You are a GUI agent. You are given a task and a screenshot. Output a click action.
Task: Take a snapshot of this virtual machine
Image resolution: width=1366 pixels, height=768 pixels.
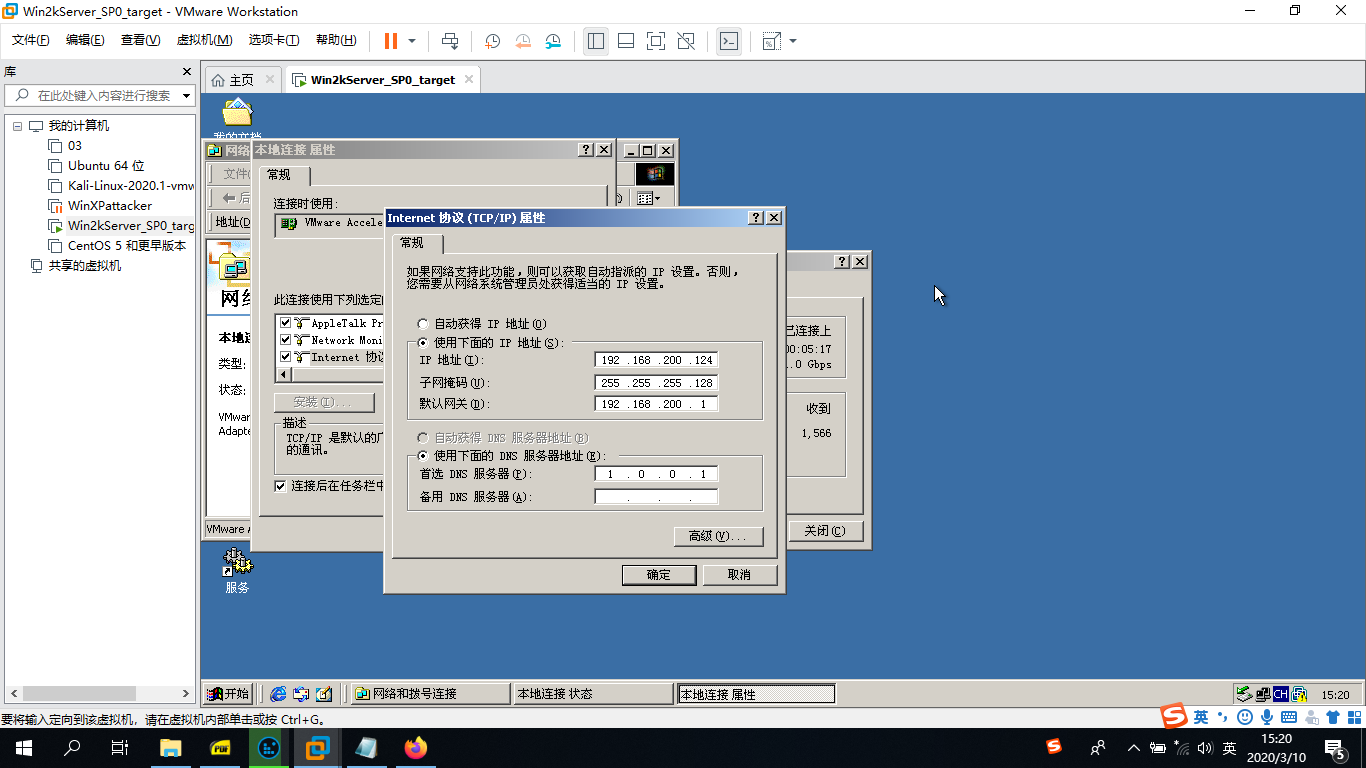(x=493, y=41)
